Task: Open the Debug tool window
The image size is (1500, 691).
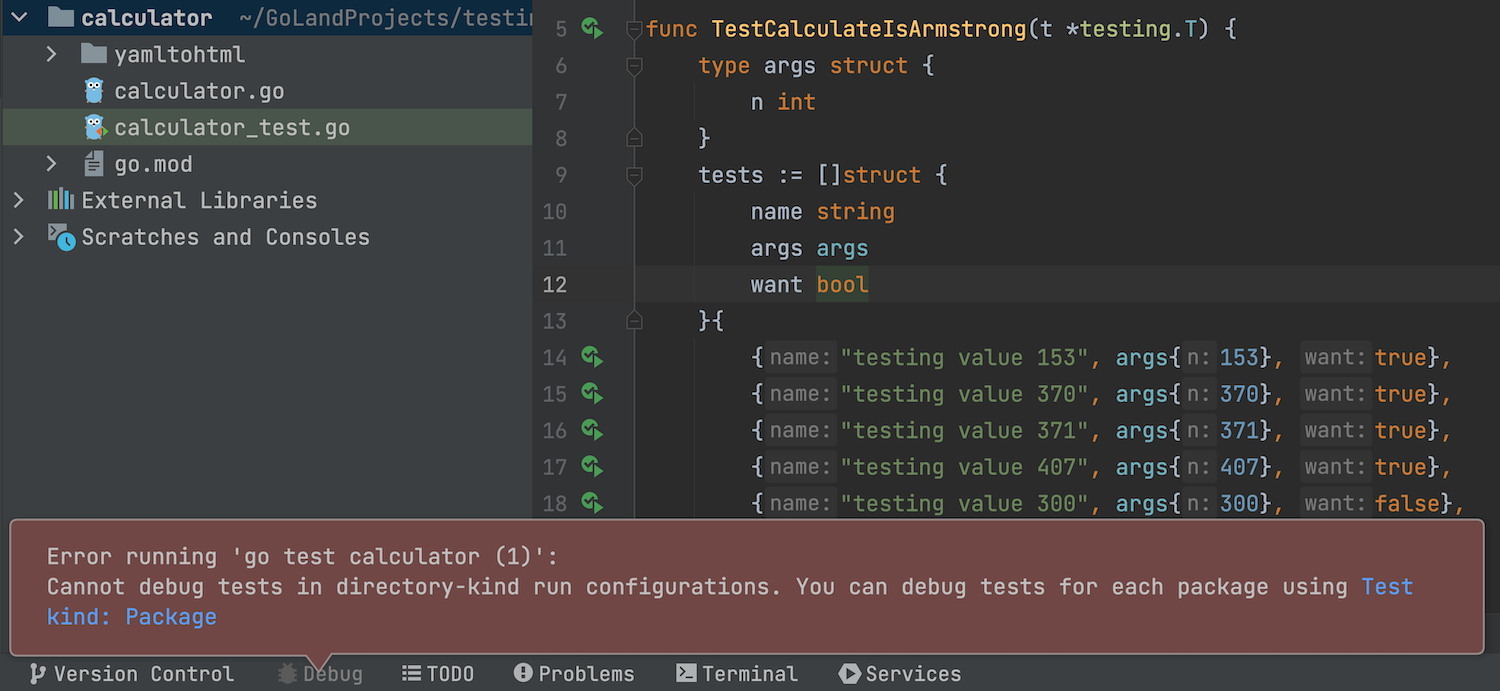Action: point(320,674)
